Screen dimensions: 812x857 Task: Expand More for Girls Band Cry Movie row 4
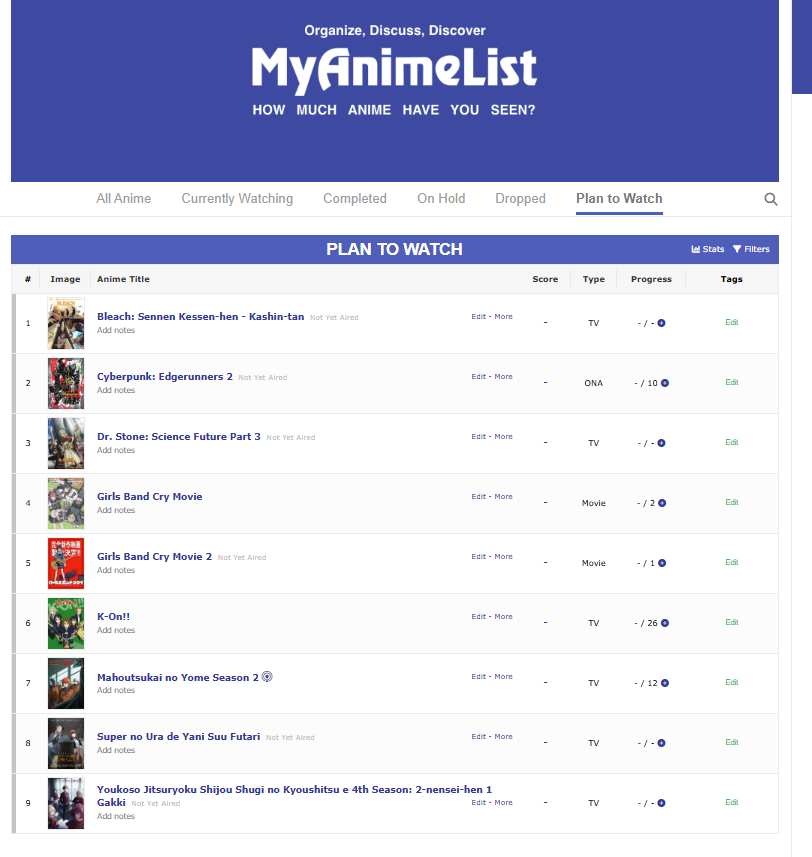tap(503, 497)
